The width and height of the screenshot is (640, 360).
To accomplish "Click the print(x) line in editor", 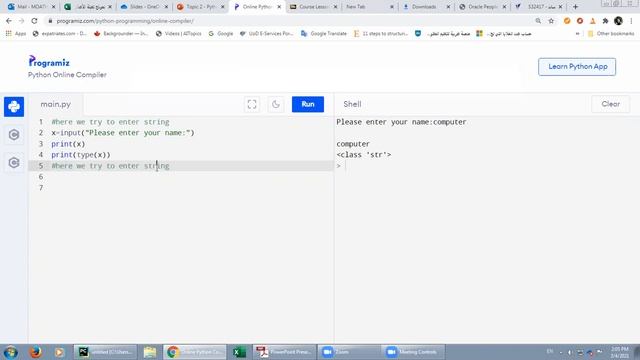I will pyautogui.click(x=68, y=144).
